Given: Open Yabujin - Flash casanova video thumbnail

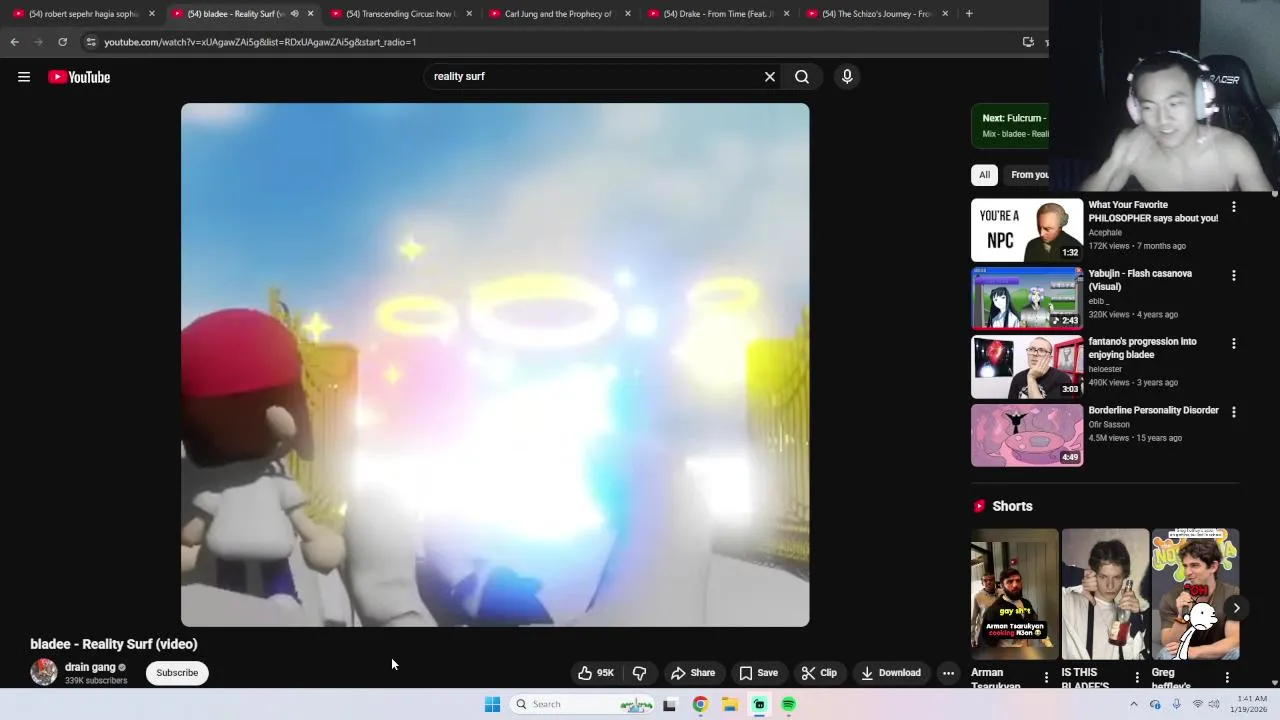Looking at the screenshot, I should tap(1027, 298).
